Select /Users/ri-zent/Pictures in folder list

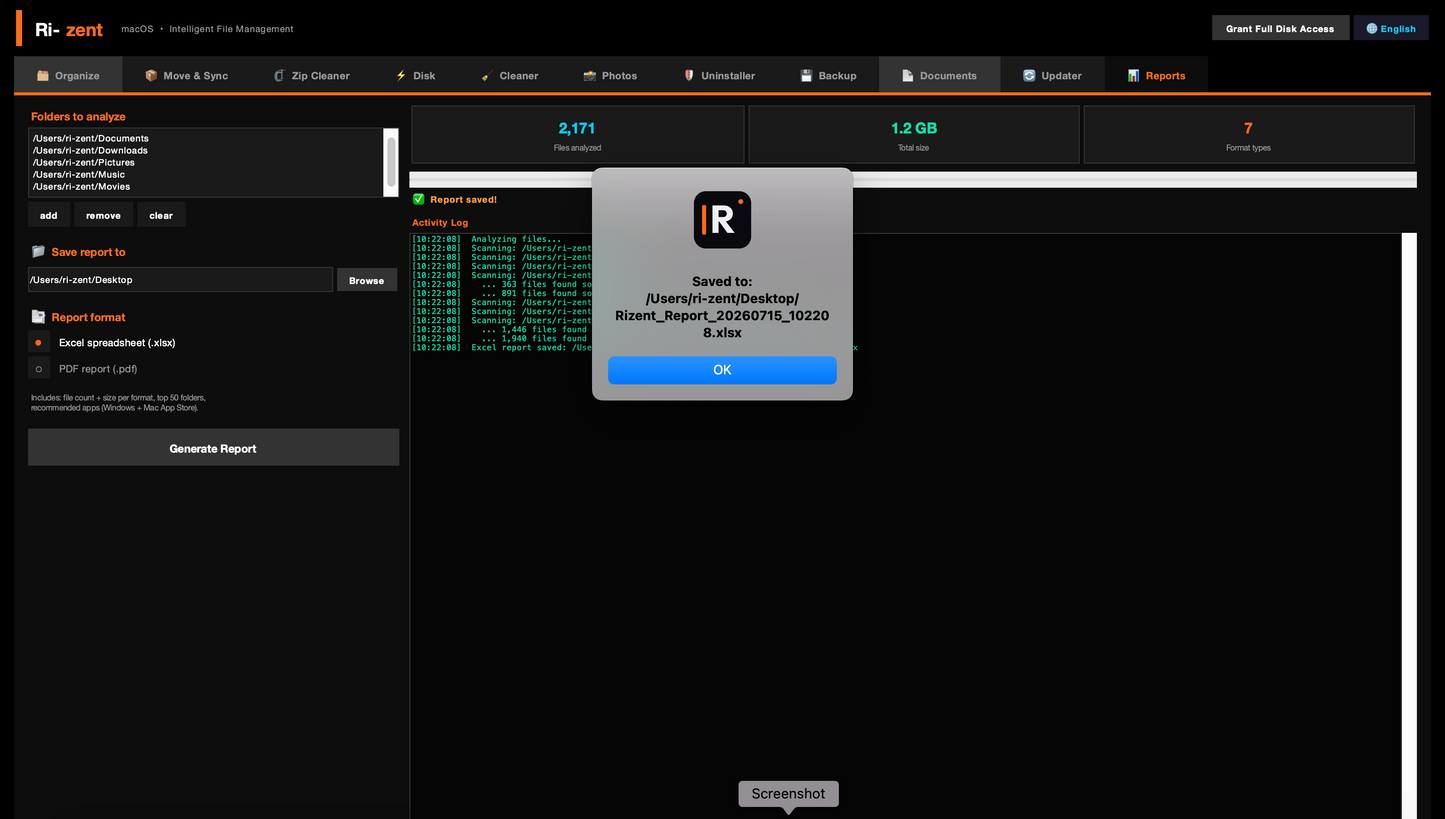coord(83,162)
